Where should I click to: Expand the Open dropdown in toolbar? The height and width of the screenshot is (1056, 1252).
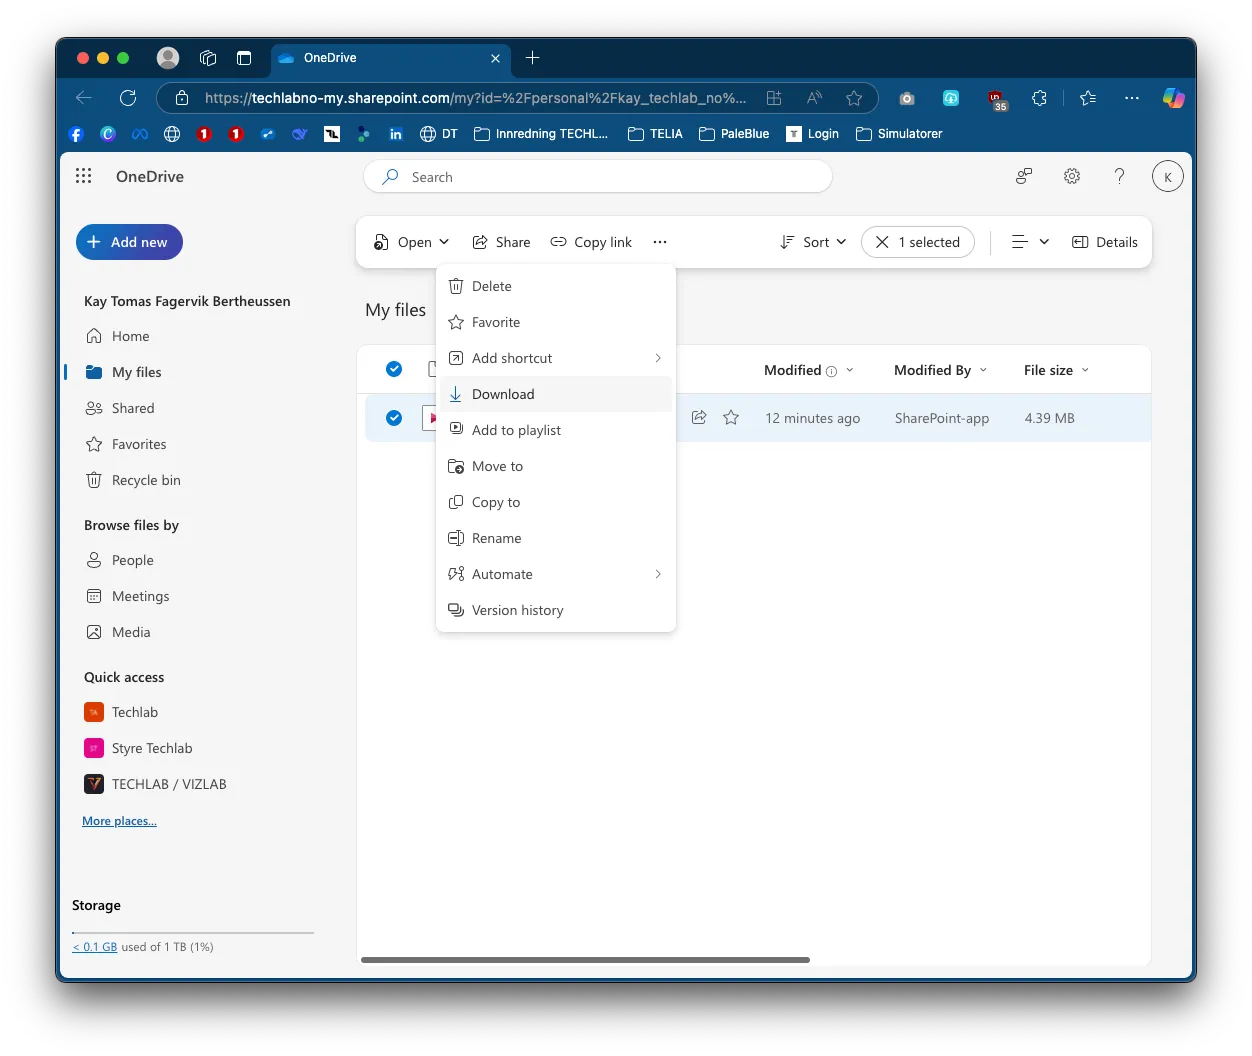[411, 242]
